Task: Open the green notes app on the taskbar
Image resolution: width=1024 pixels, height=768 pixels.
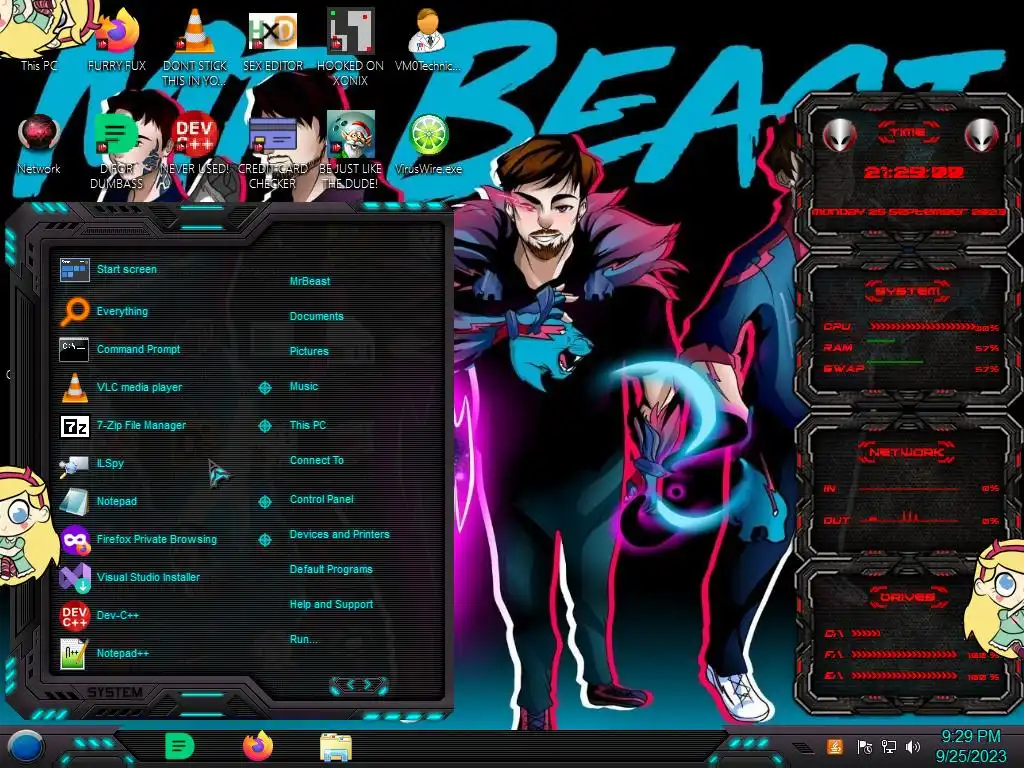Action: tap(180, 746)
